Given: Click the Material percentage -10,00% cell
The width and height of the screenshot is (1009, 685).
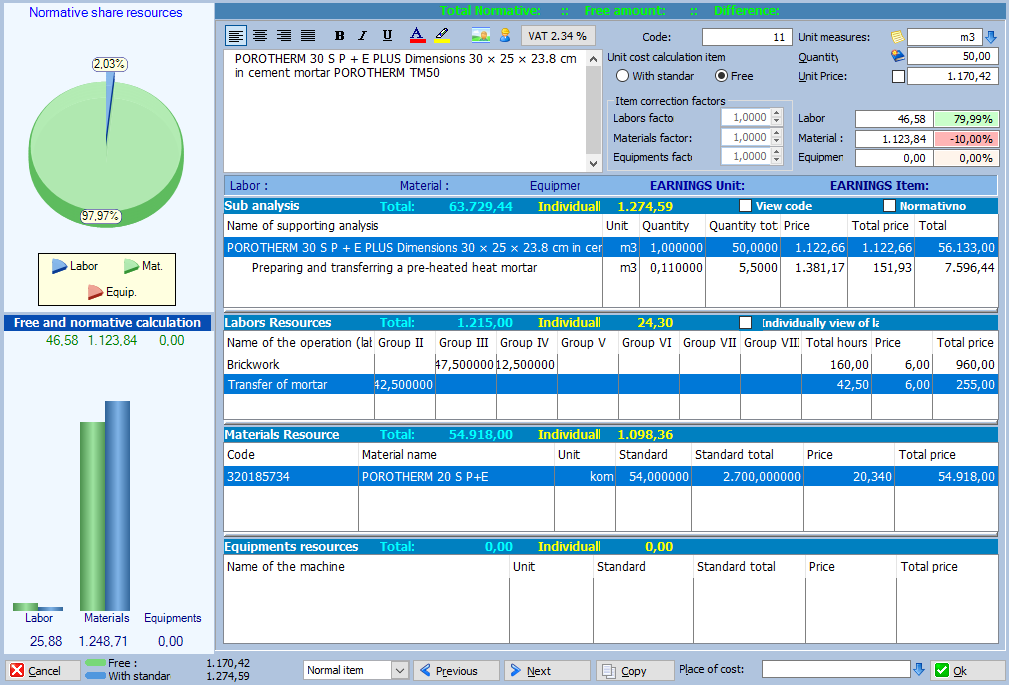Looking at the screenshot, I should pos(967,138).
